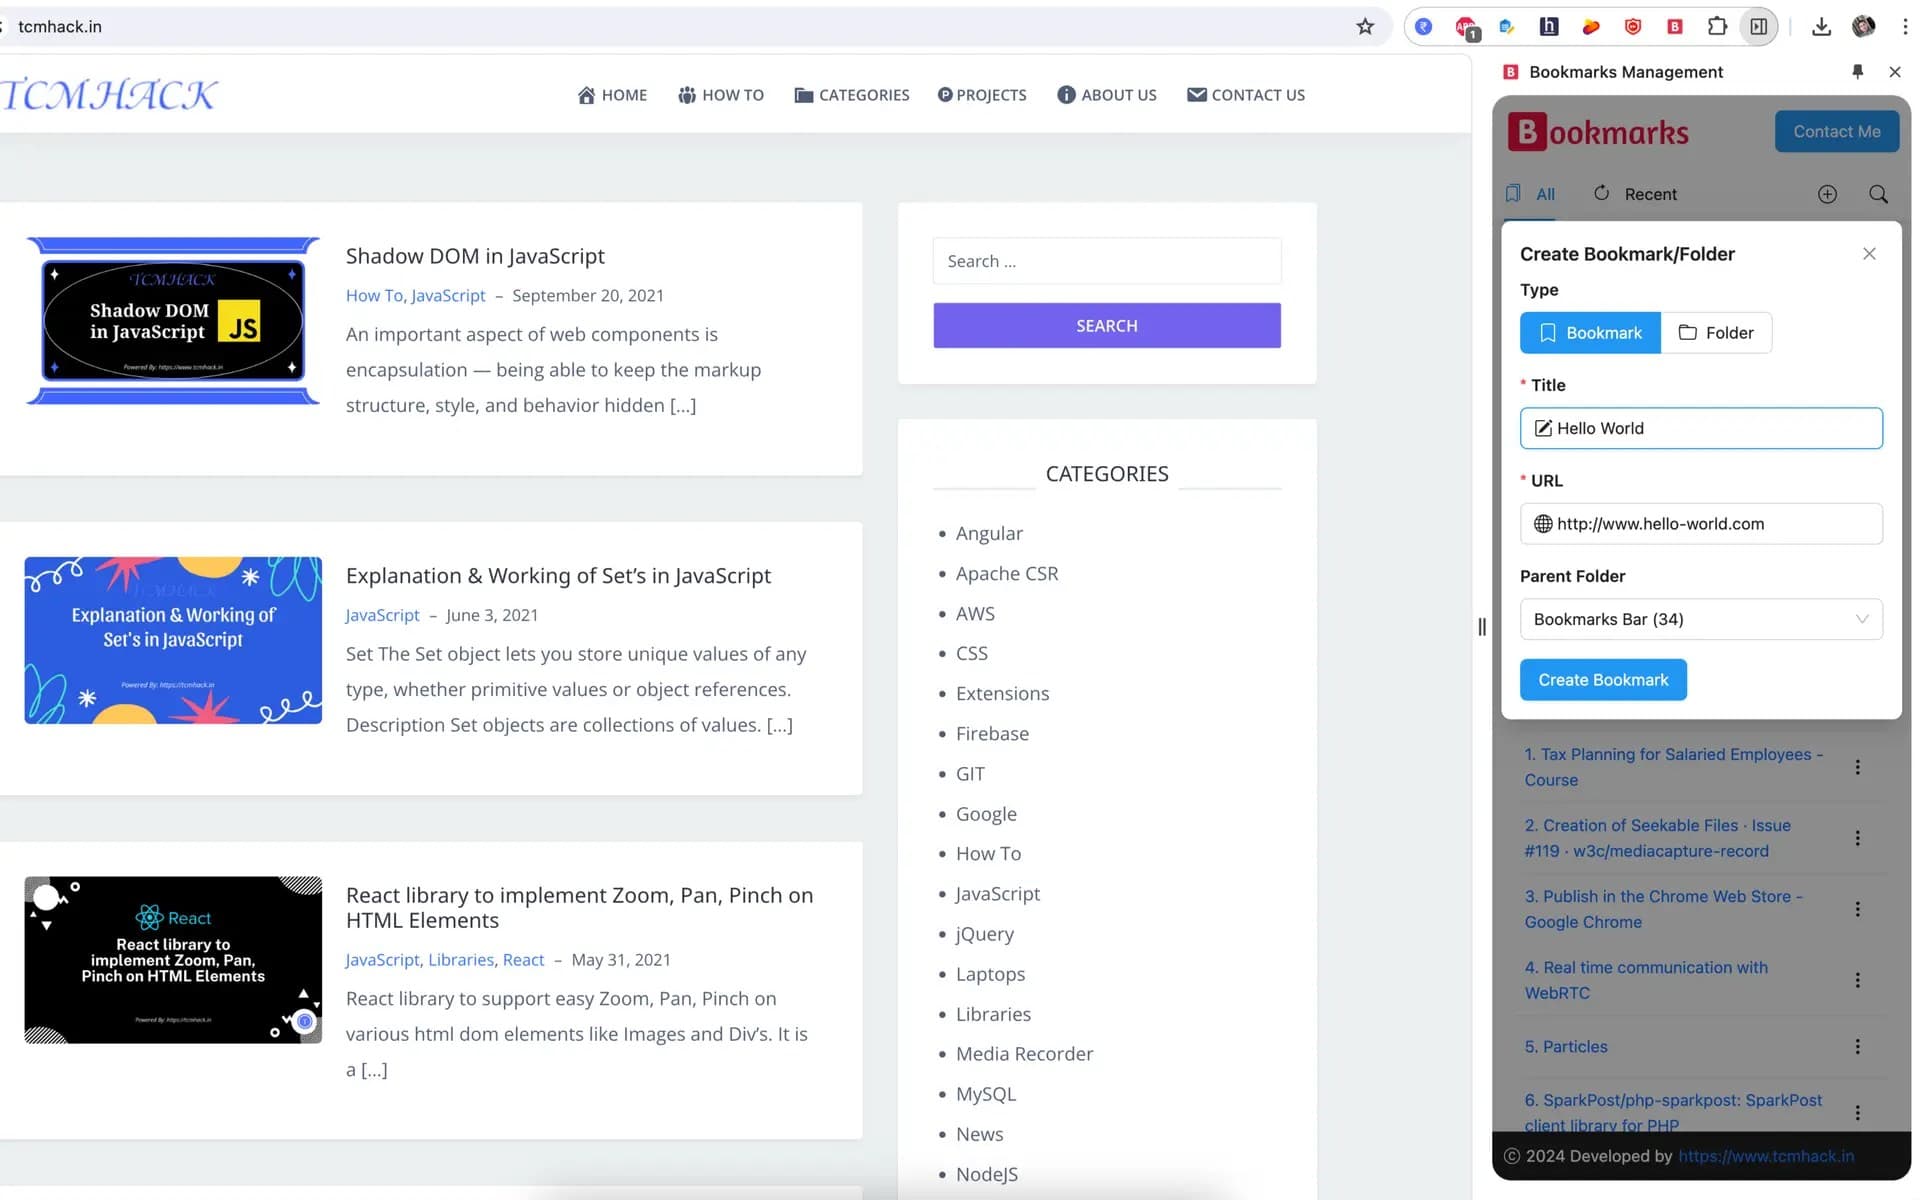1920x1200 pixels.
Task: Click the Create Bookmark button
Action: [x=1603, y=680]
